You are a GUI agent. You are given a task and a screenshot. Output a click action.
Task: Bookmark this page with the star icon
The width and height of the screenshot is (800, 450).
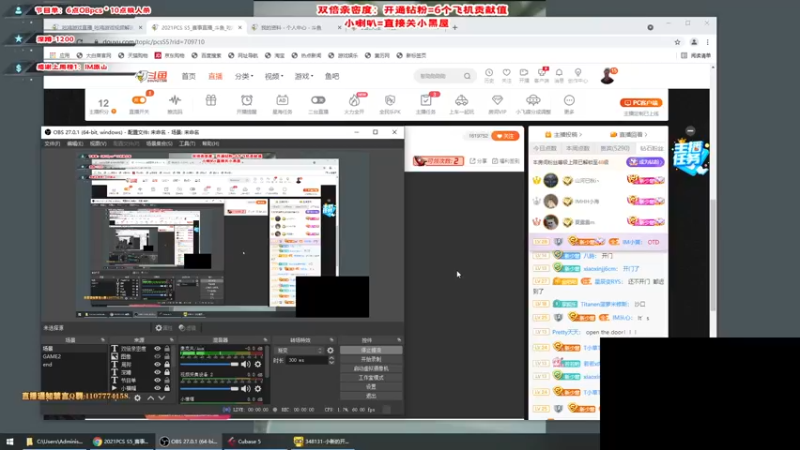(677, 42)
